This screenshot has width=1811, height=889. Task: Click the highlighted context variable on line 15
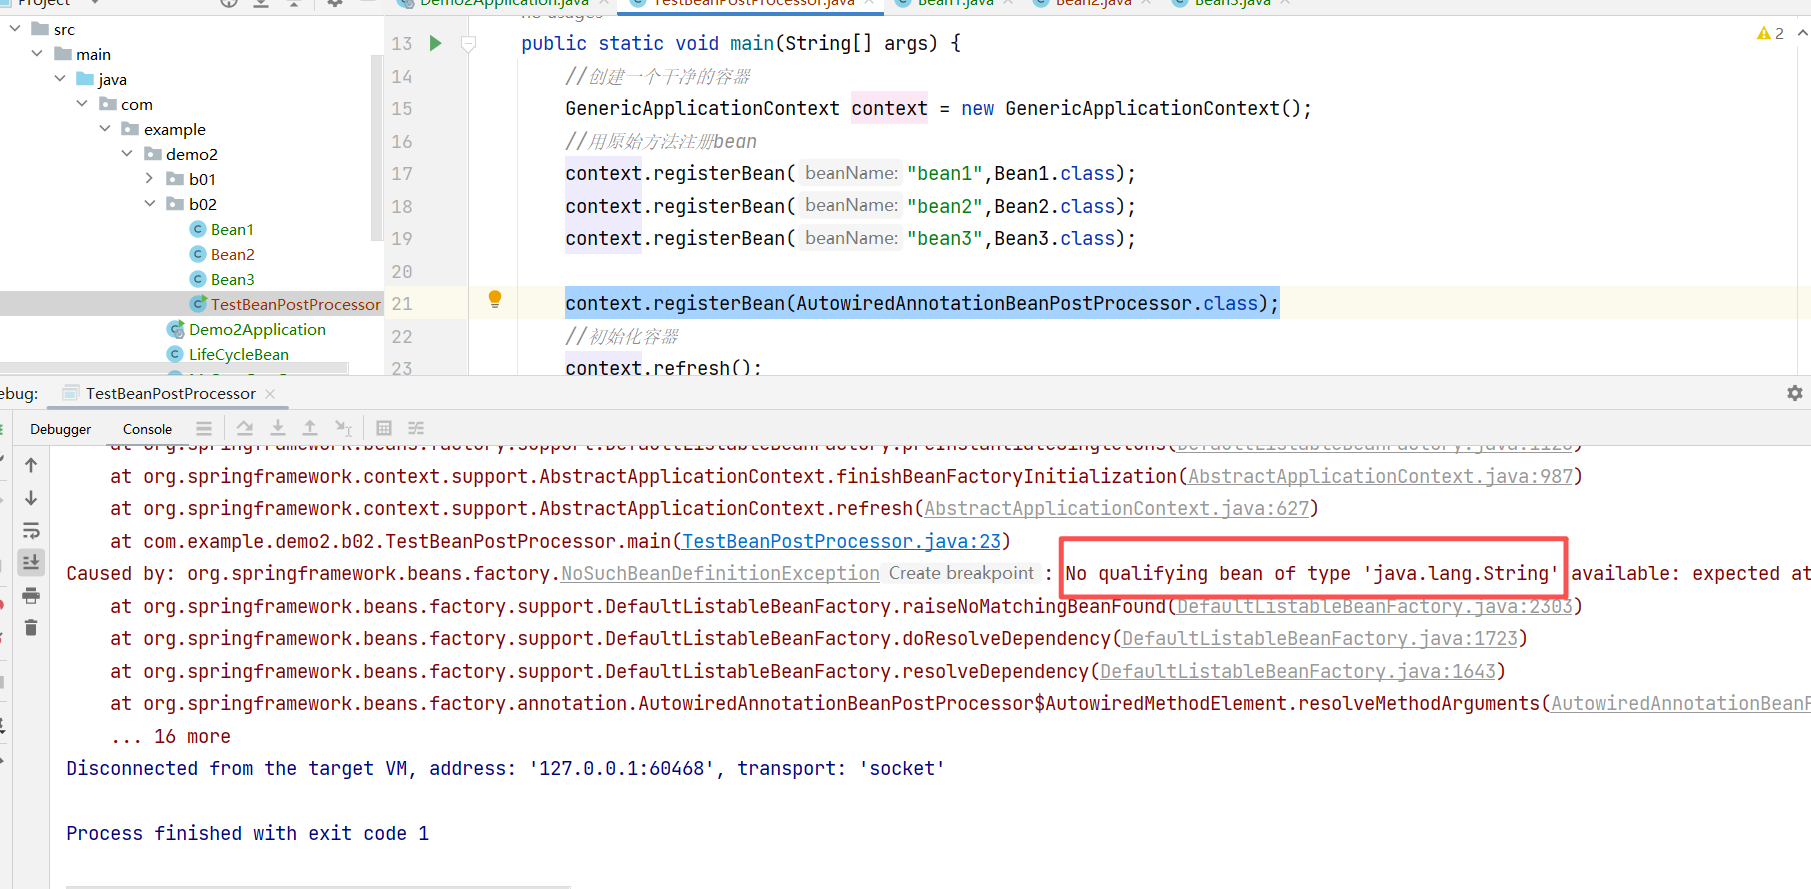pyautogui.click(x=889, y=108)
